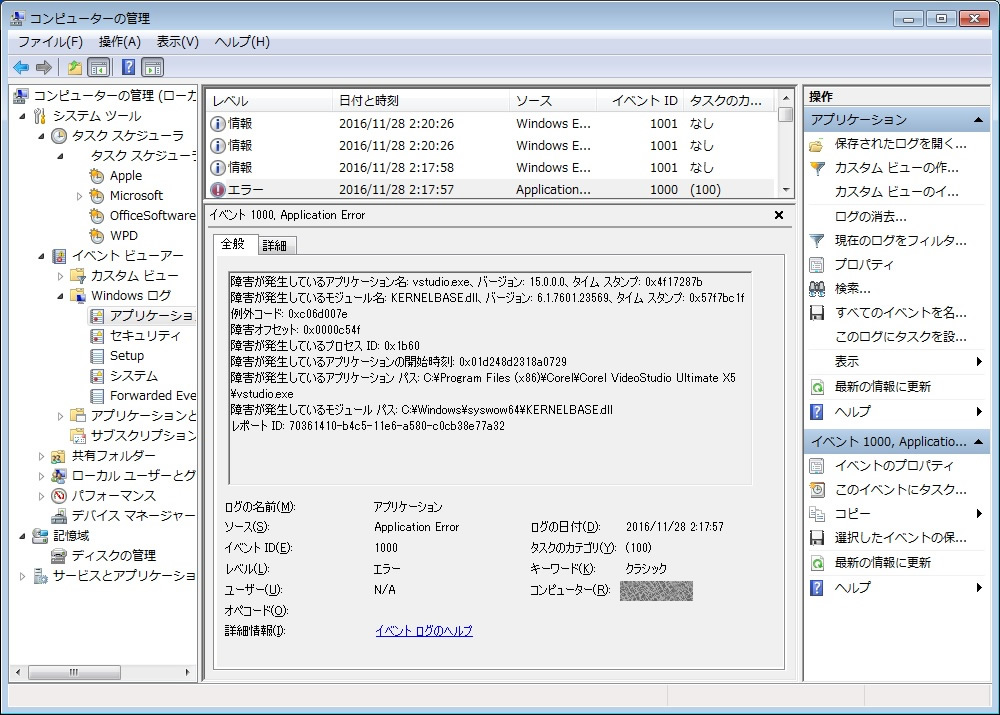This screenshot has height=715, width=1000.
Task: Click the blue Help toolbar icon
Action: coord(128,67)
